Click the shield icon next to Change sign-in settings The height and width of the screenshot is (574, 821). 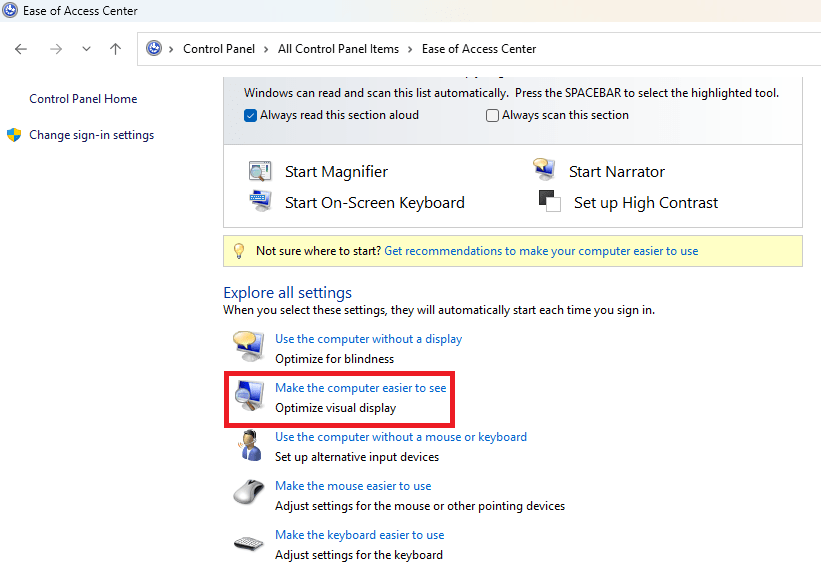click(14, 135)
